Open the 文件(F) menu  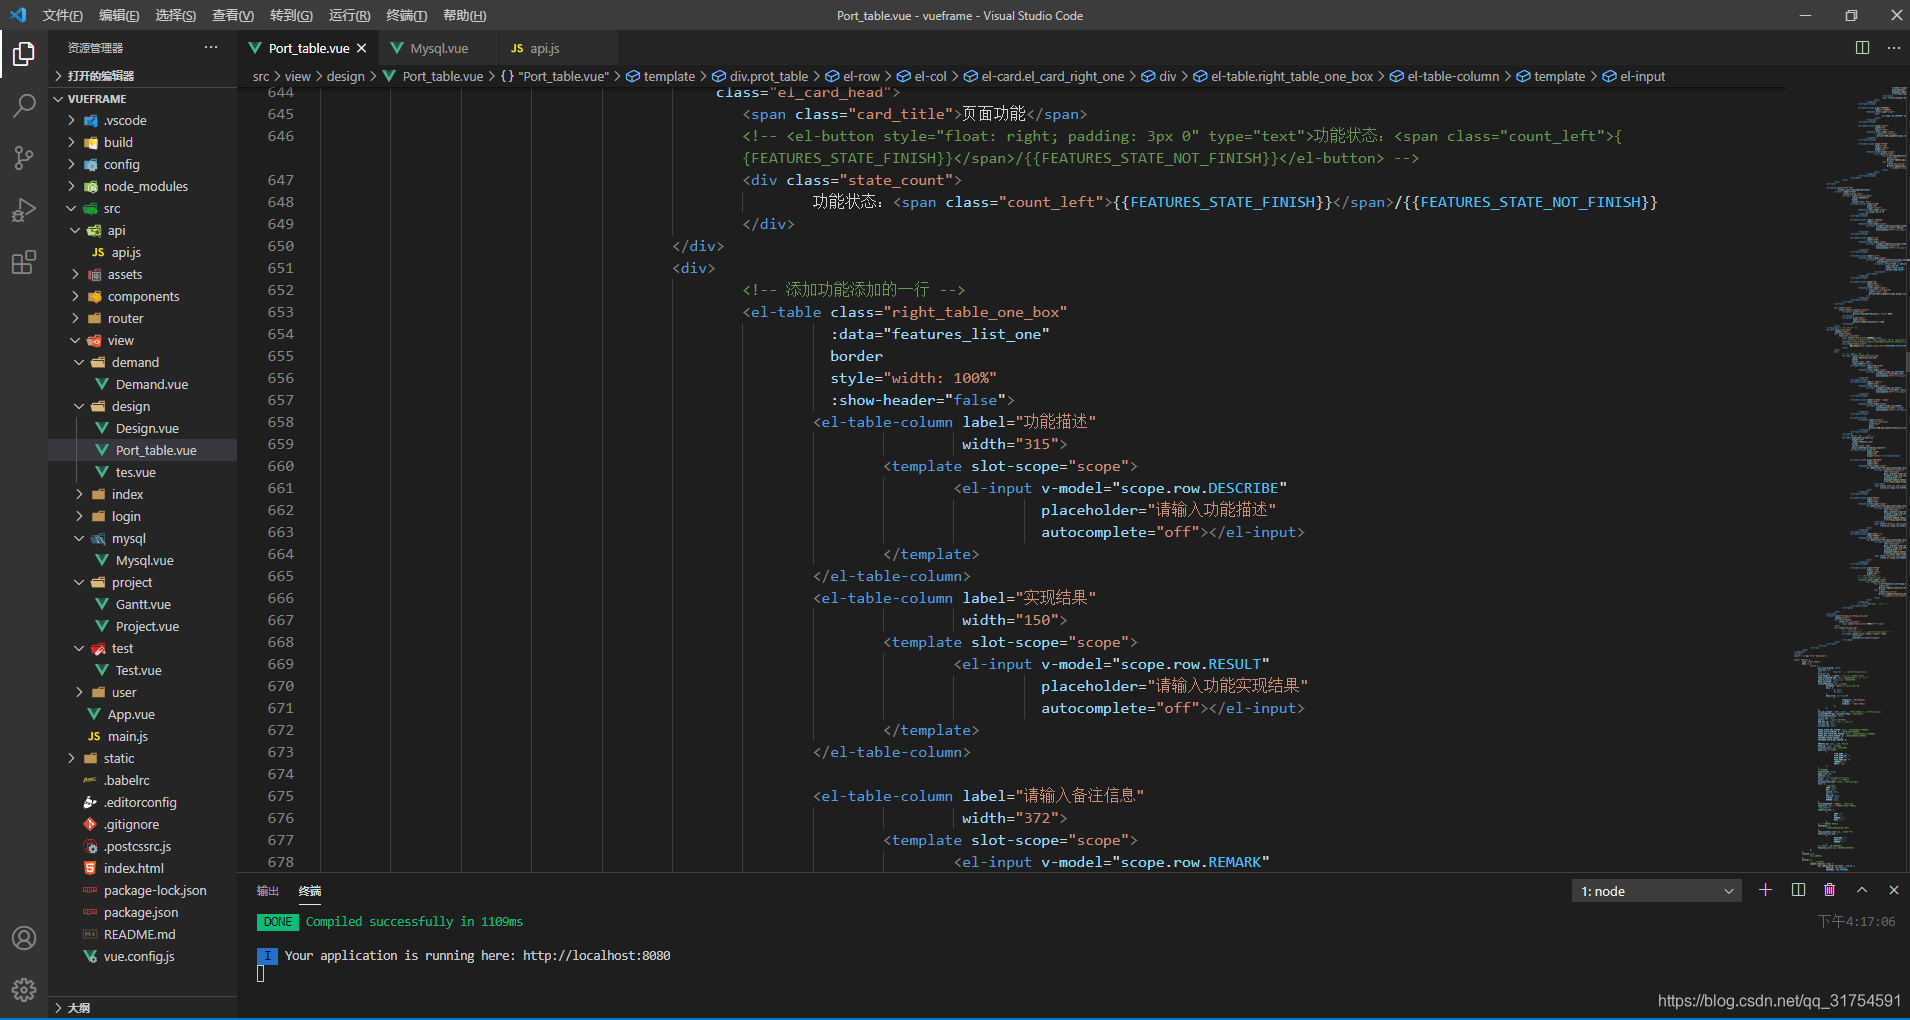[x=63, y=15]
